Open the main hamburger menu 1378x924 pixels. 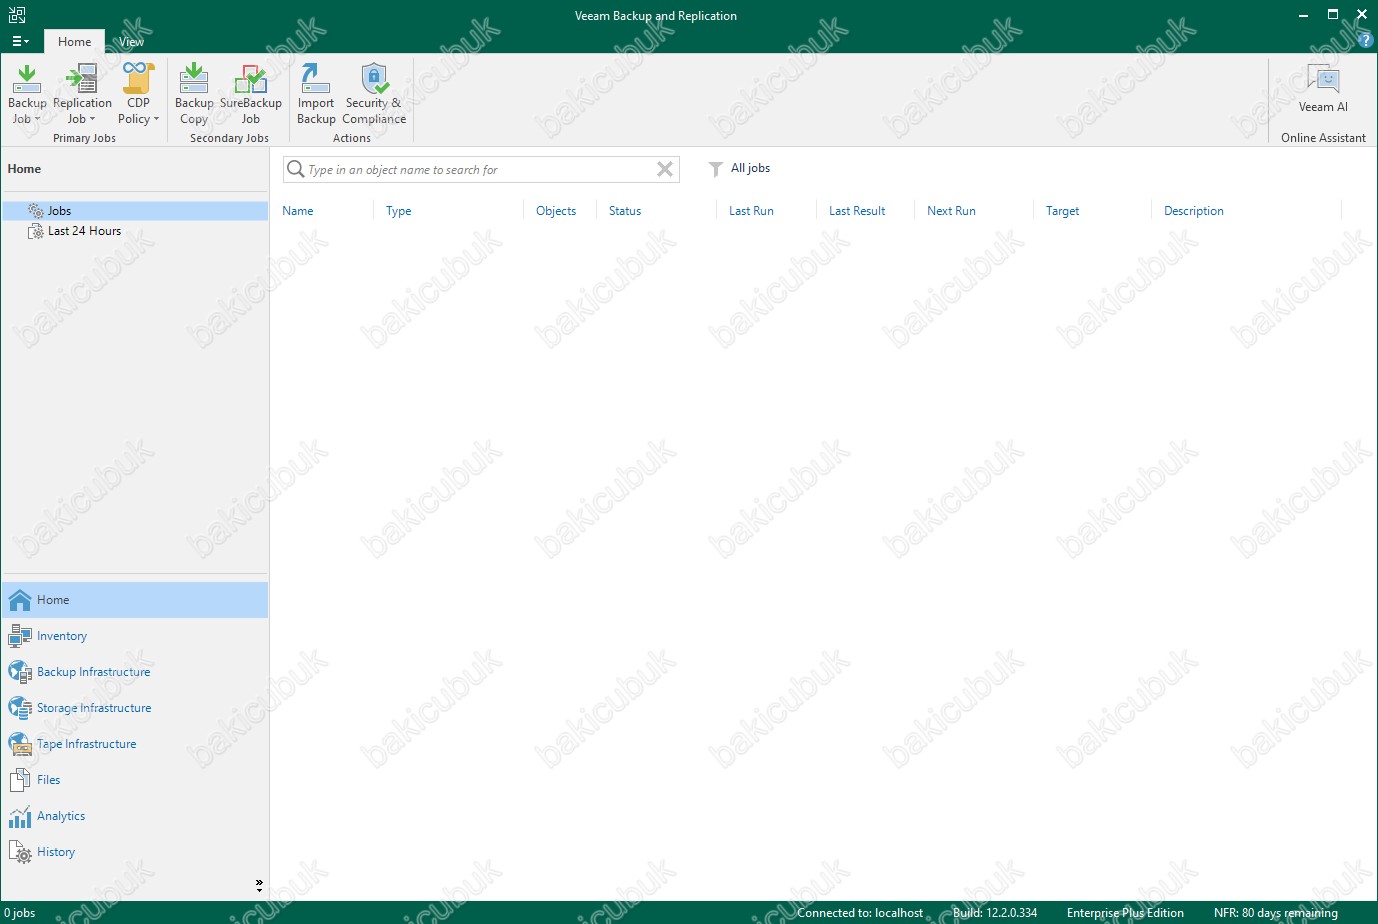click(20, 41)
